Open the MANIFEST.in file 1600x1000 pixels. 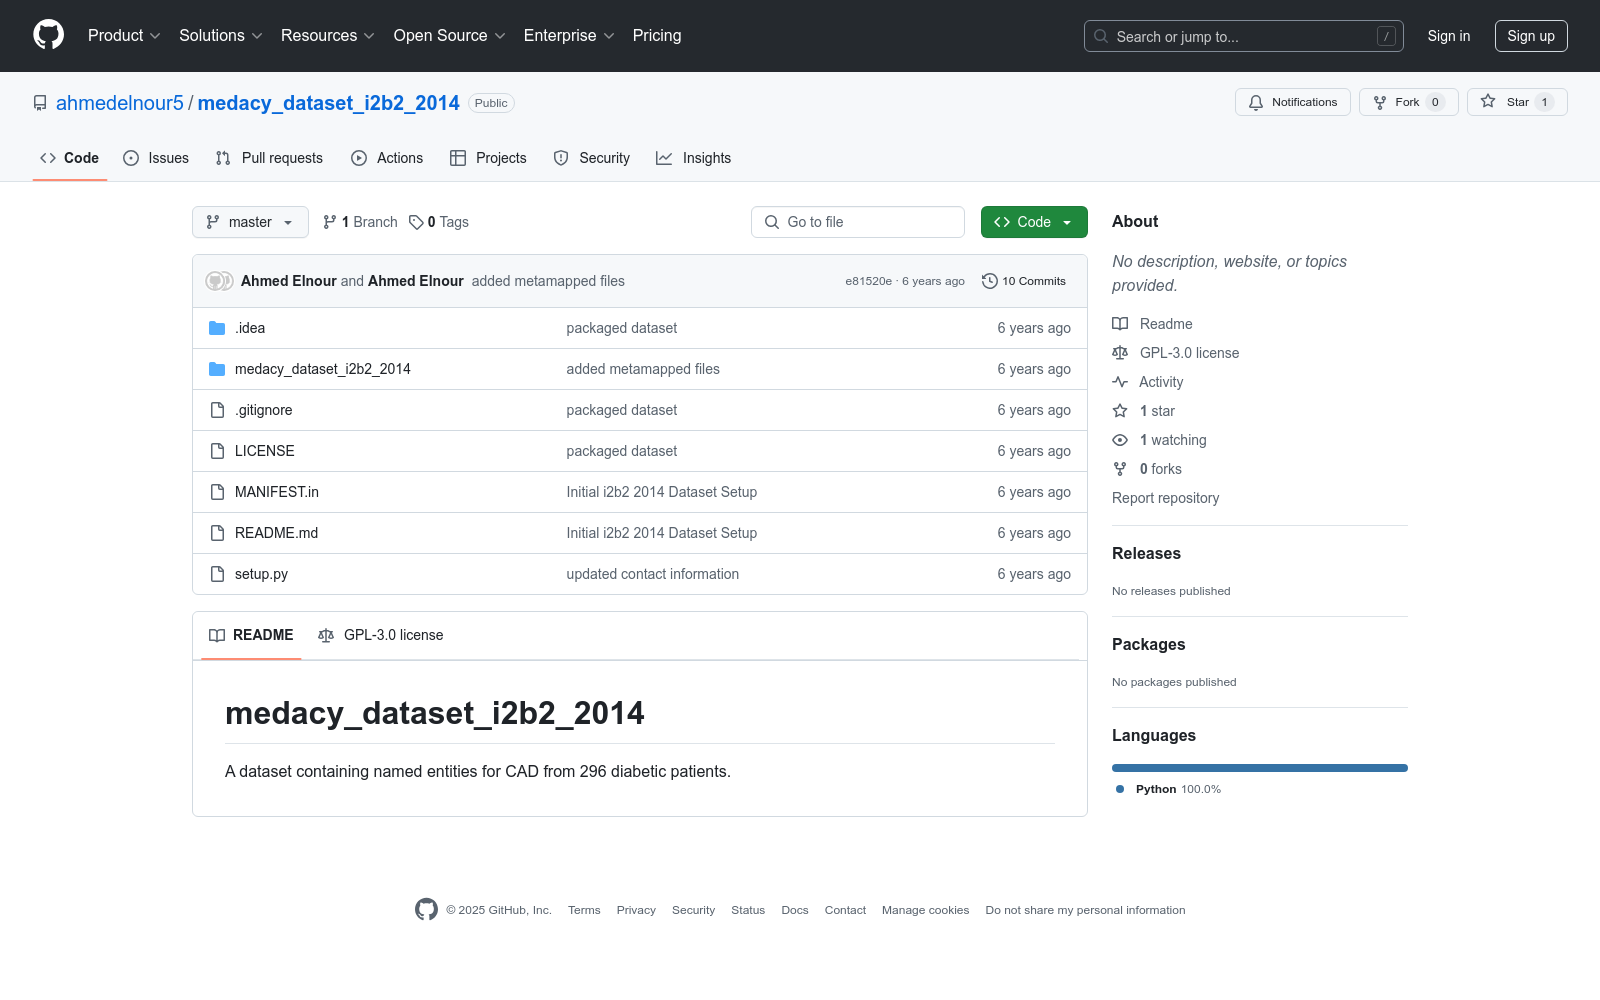277,492
